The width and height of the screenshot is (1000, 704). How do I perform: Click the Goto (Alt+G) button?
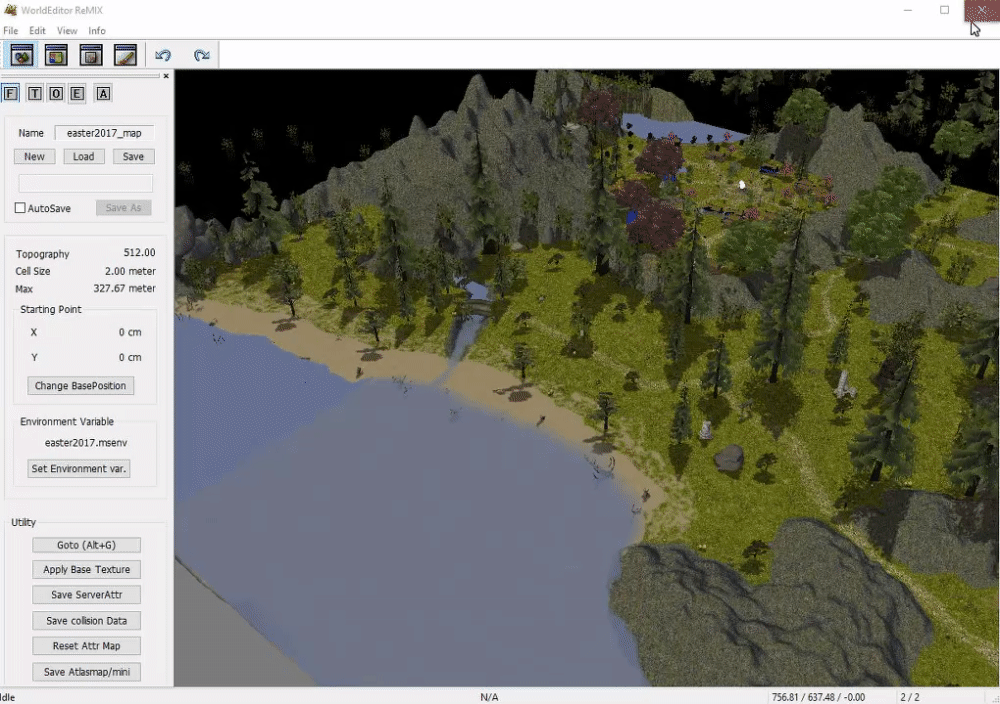click(87, 545)
